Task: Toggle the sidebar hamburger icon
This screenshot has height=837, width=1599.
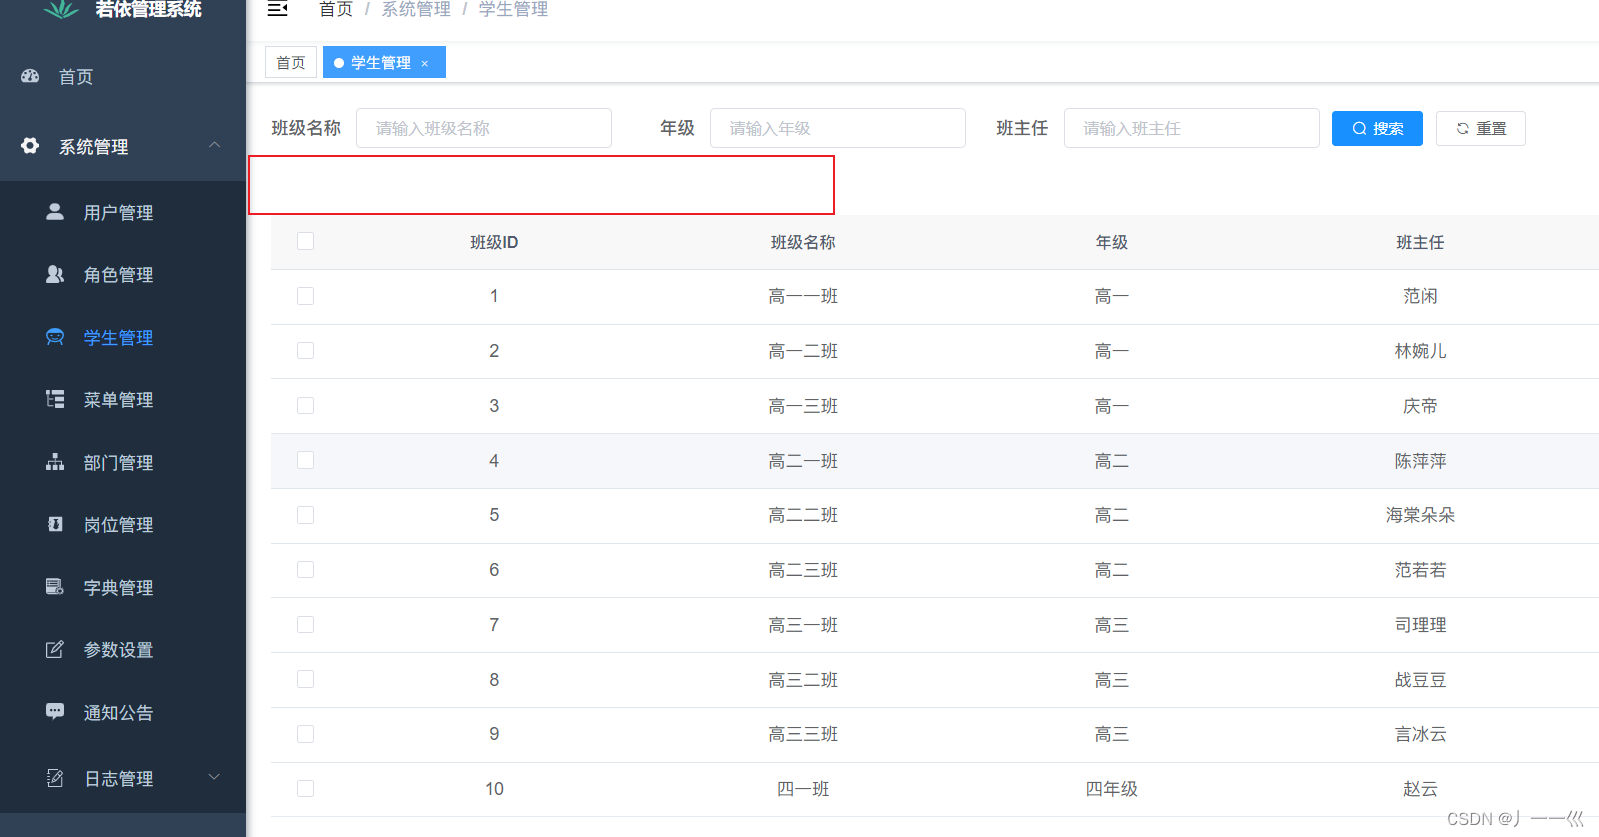Action: tap(278, 9)
